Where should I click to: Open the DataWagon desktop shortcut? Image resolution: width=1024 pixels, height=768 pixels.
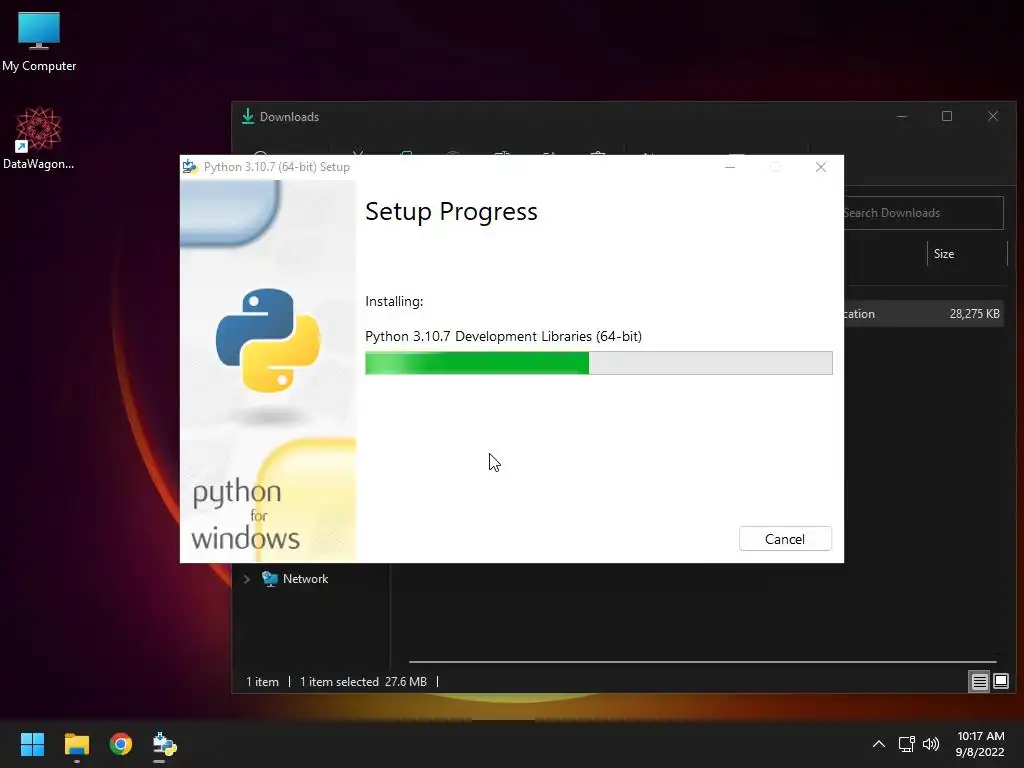coord(39,138)
